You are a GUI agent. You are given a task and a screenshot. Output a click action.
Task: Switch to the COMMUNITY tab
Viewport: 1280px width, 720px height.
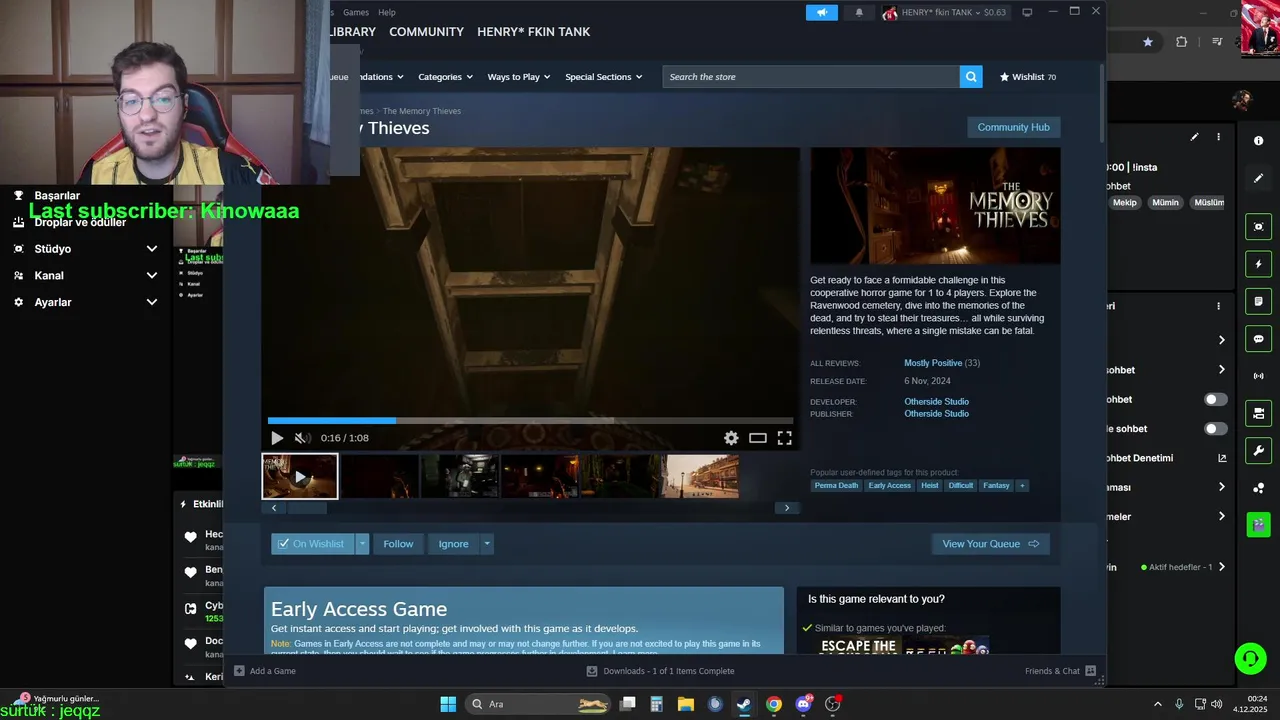pos(426,32)
